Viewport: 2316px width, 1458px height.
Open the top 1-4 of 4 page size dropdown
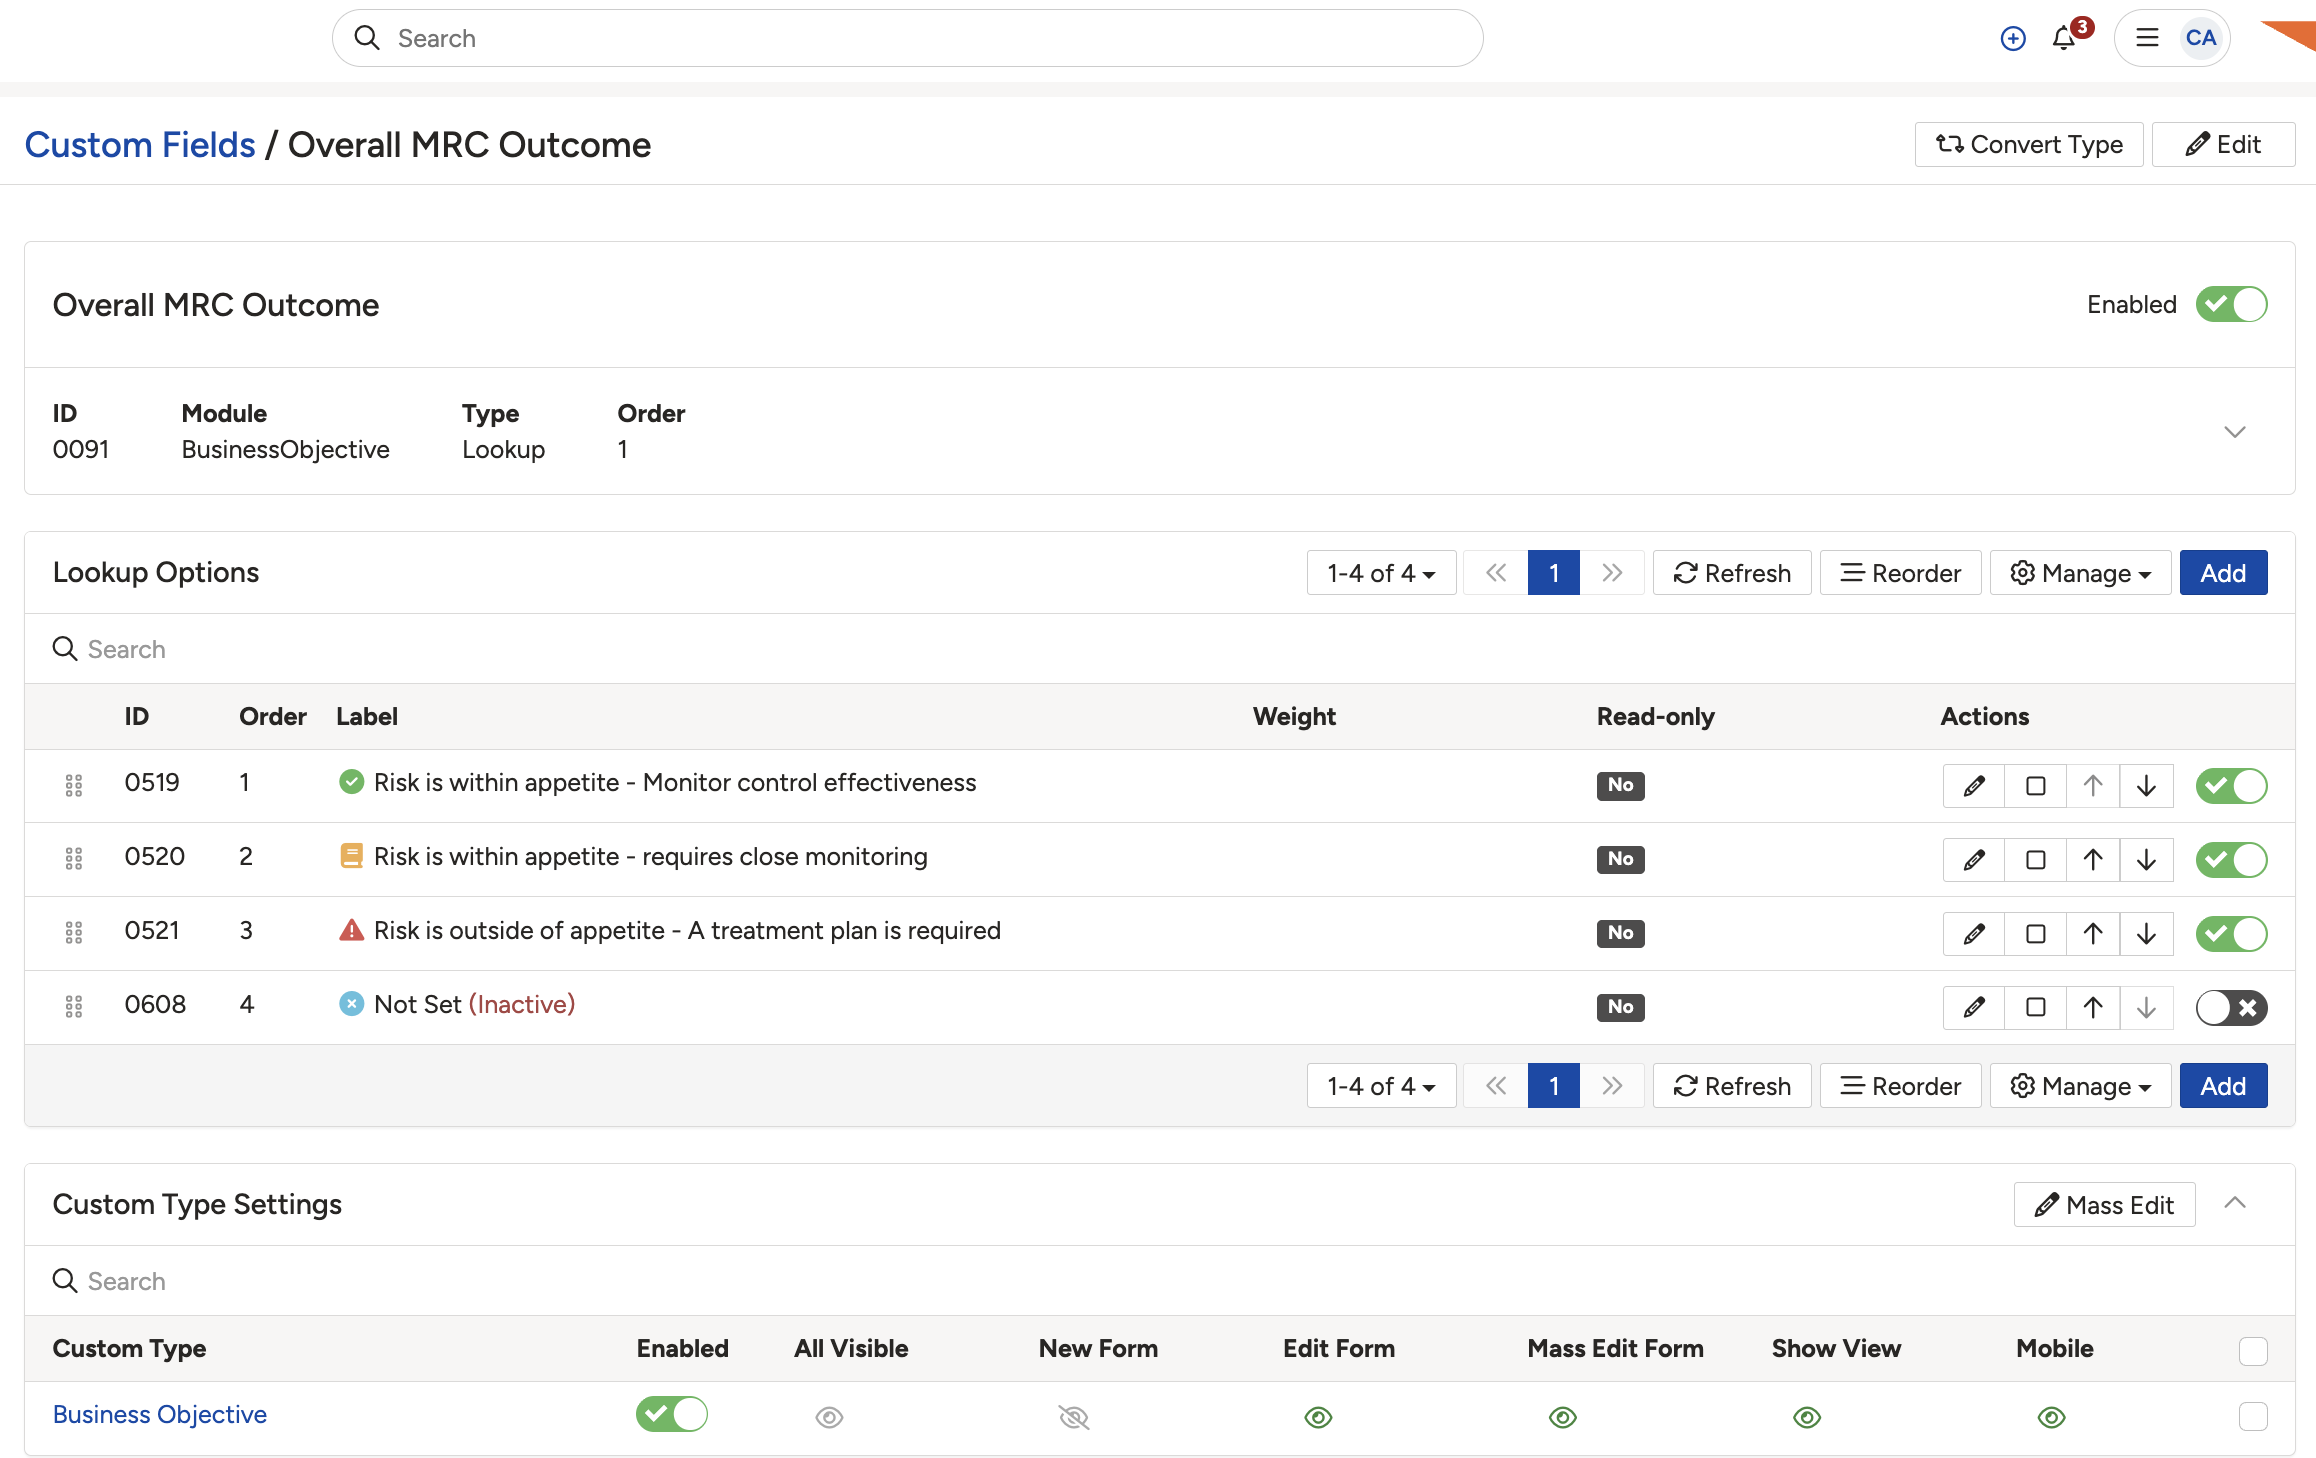[1381, 573]
